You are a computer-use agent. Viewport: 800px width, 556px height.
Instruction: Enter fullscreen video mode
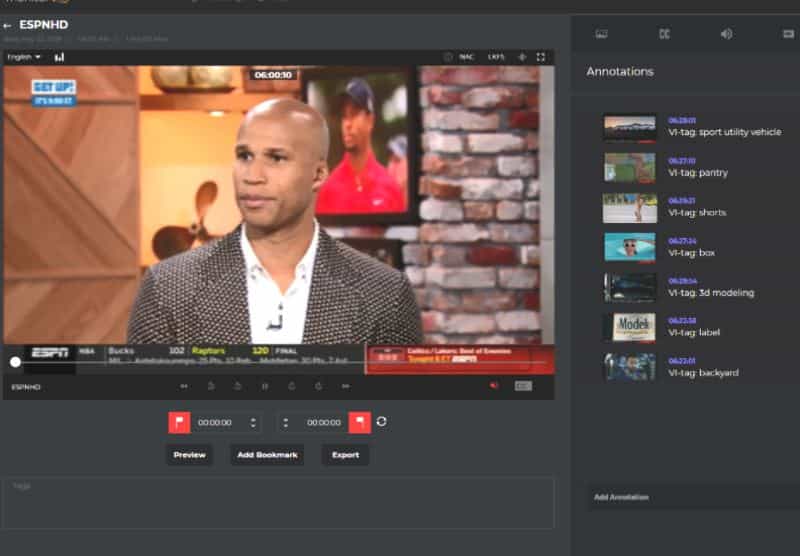[x=541, y=57]
